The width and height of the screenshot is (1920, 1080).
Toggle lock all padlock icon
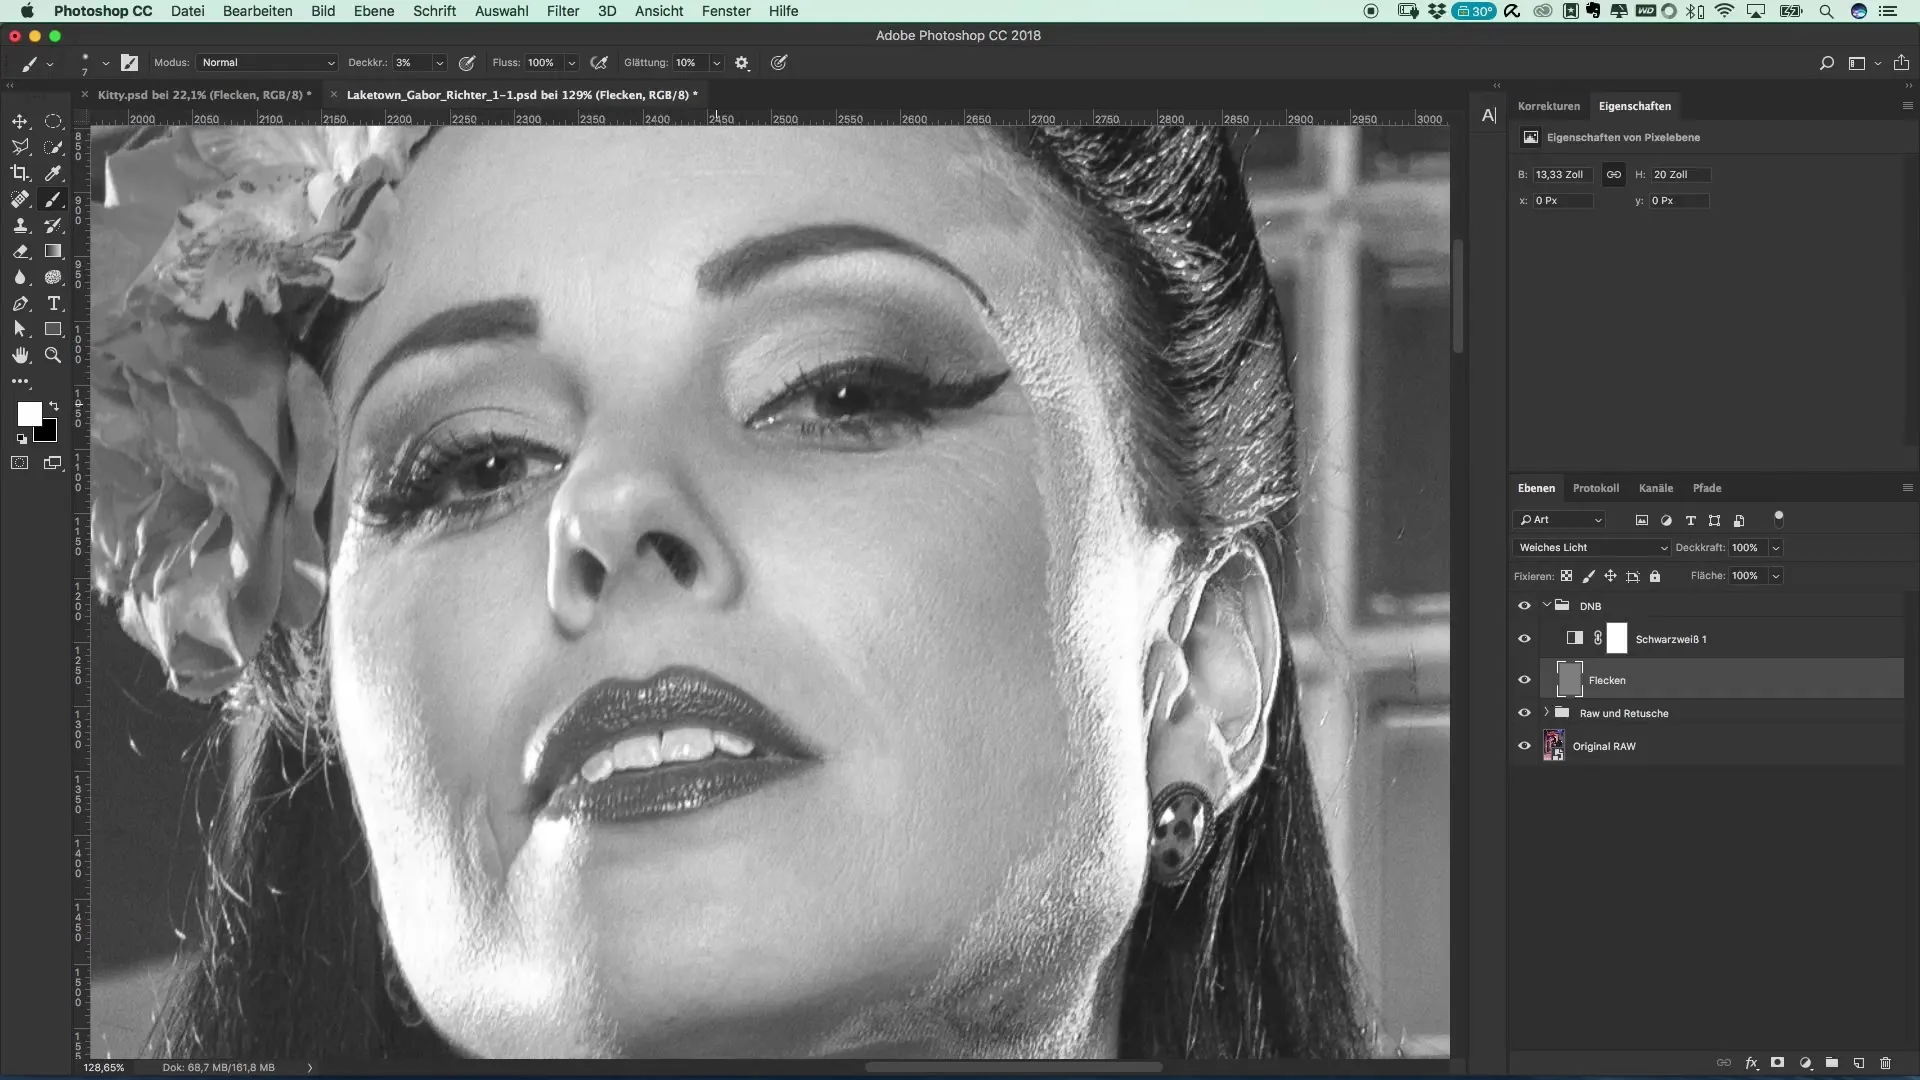pos(1655,576)
